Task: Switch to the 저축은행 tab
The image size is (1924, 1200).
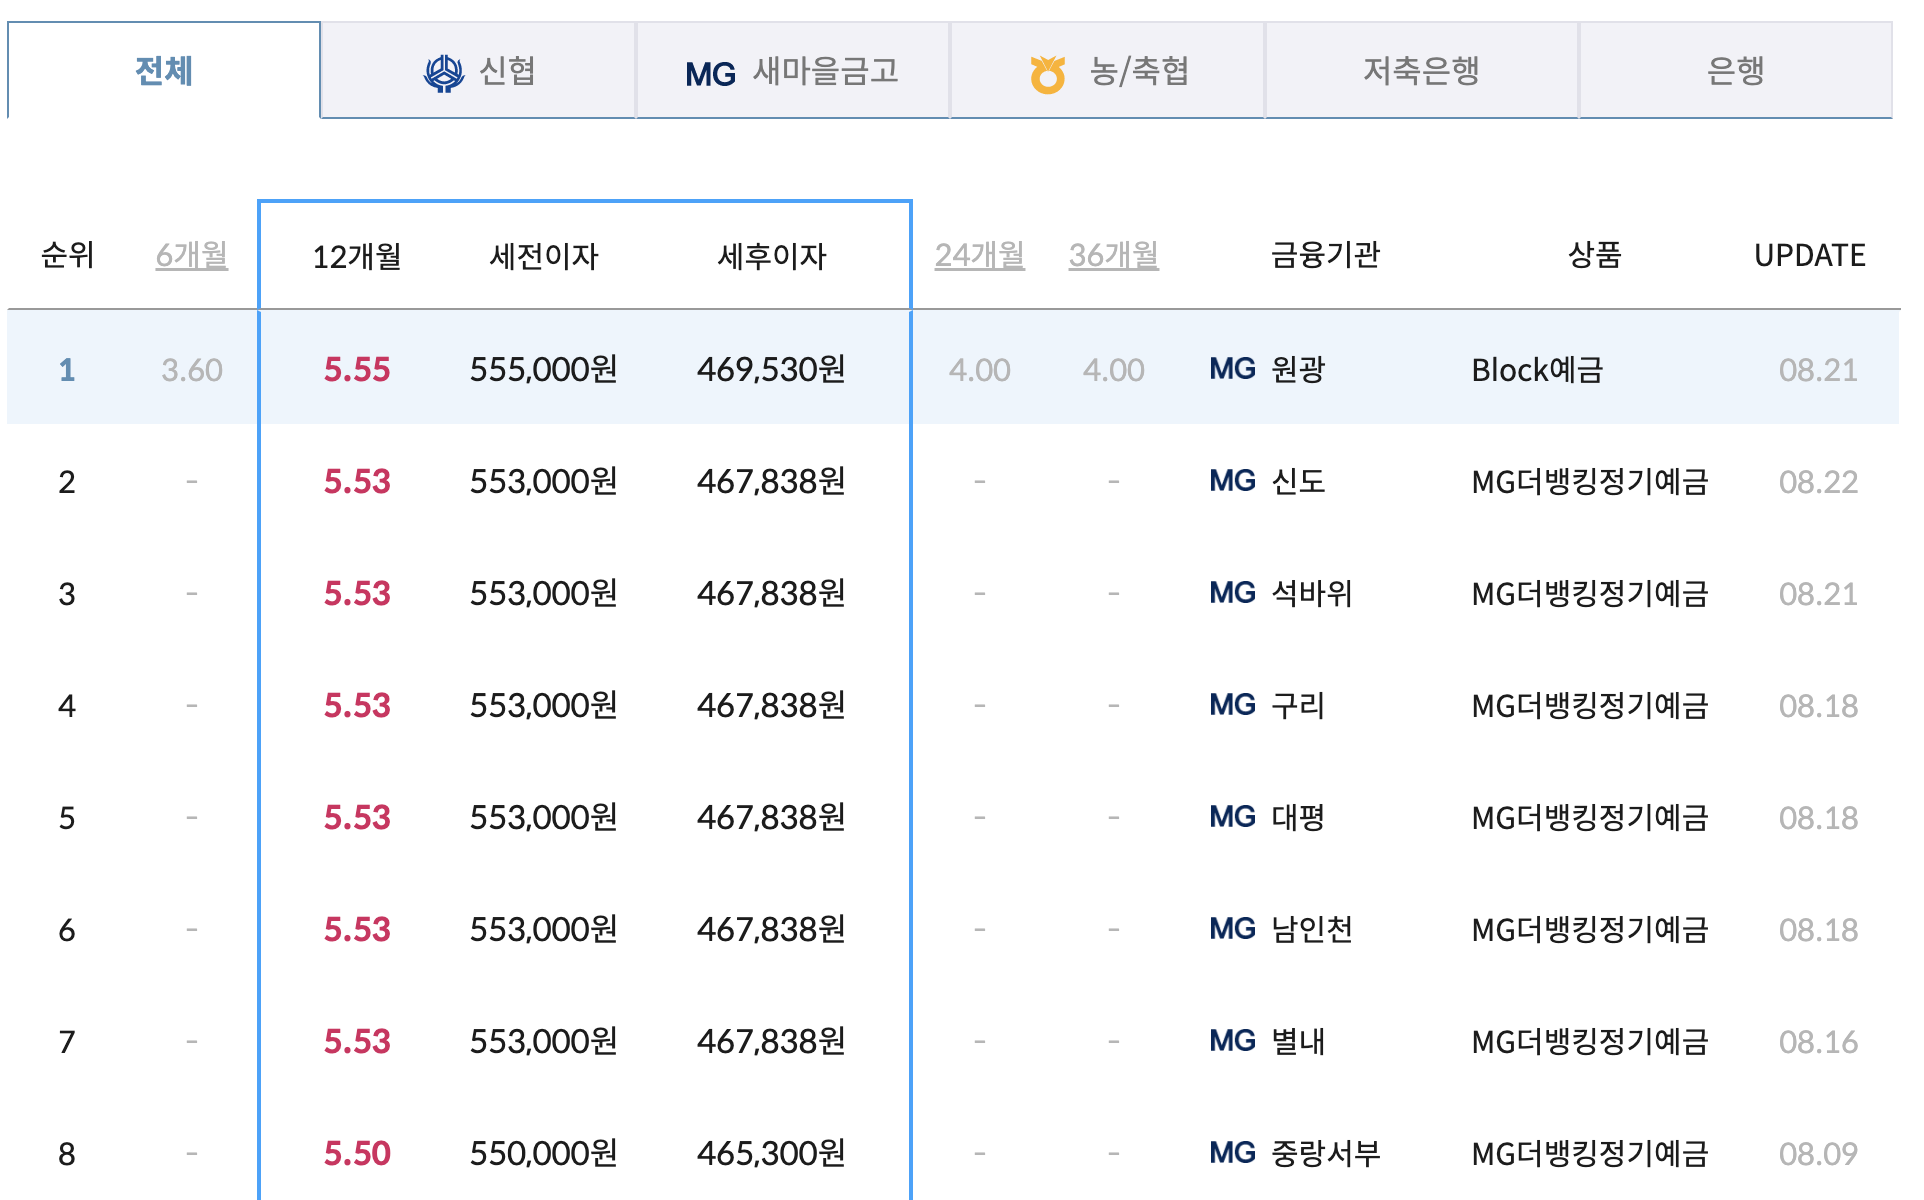Action: (x=1420, y=71)
